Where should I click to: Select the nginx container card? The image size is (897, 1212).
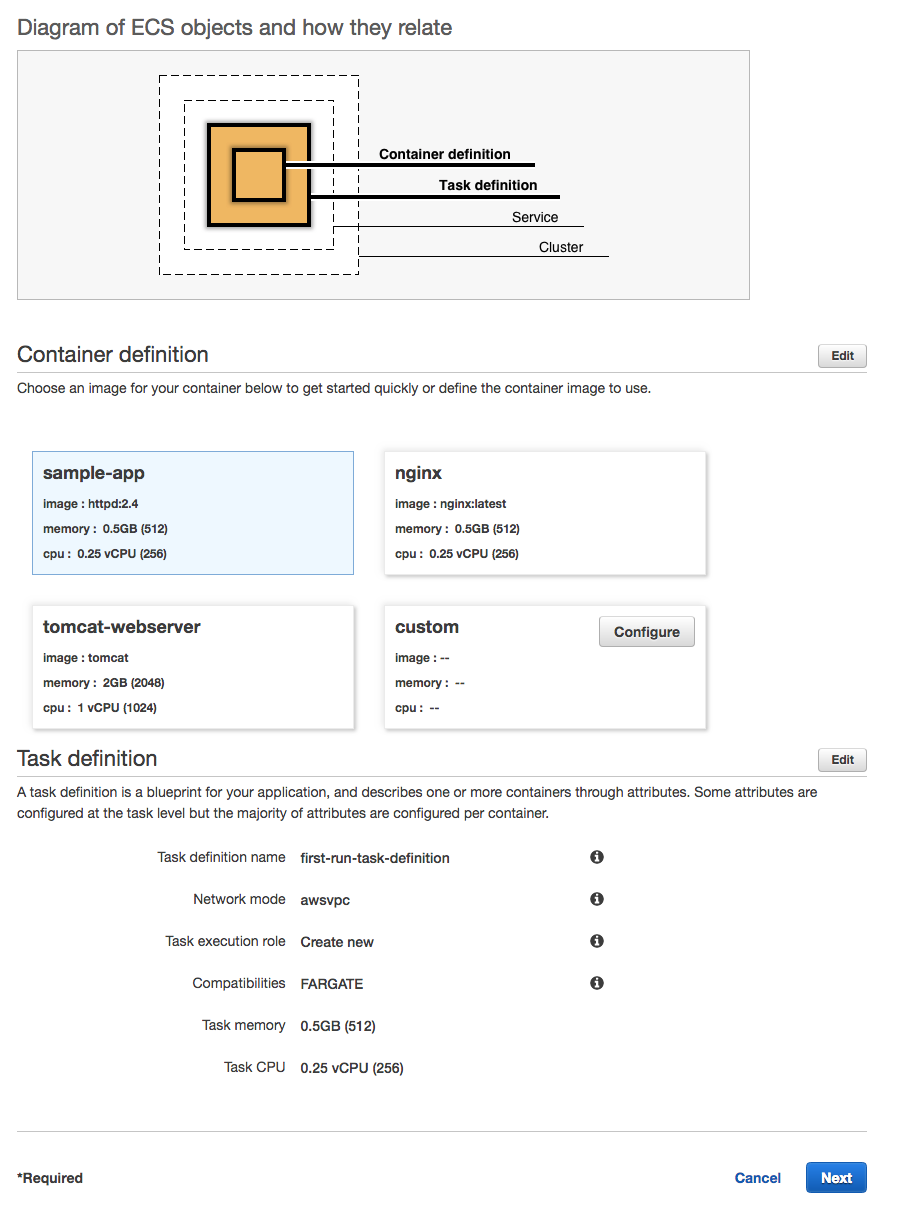(x=545, y=513)
